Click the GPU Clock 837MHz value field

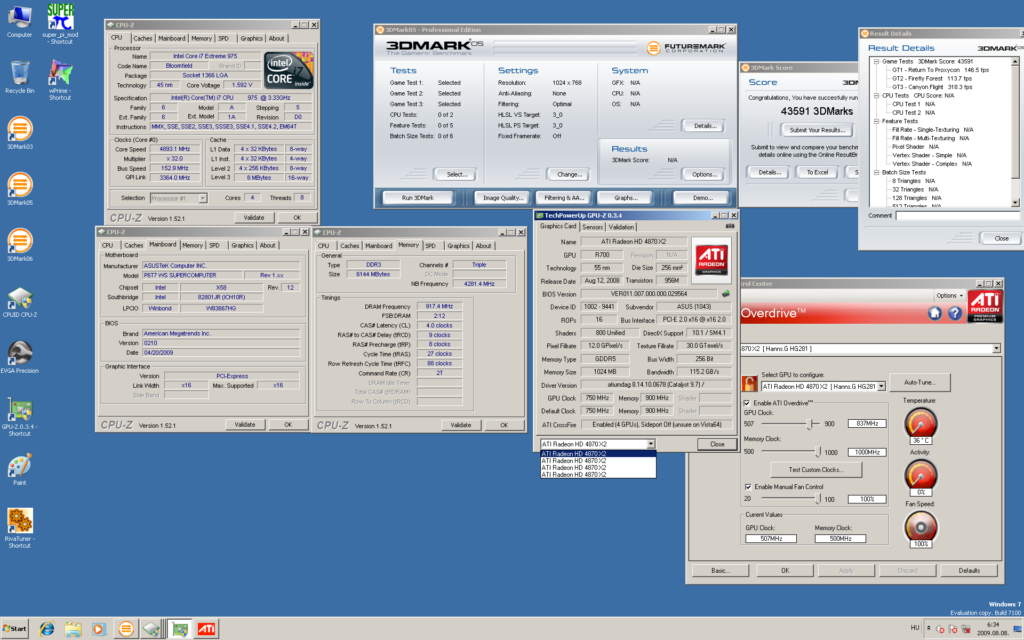pos(867,424)
